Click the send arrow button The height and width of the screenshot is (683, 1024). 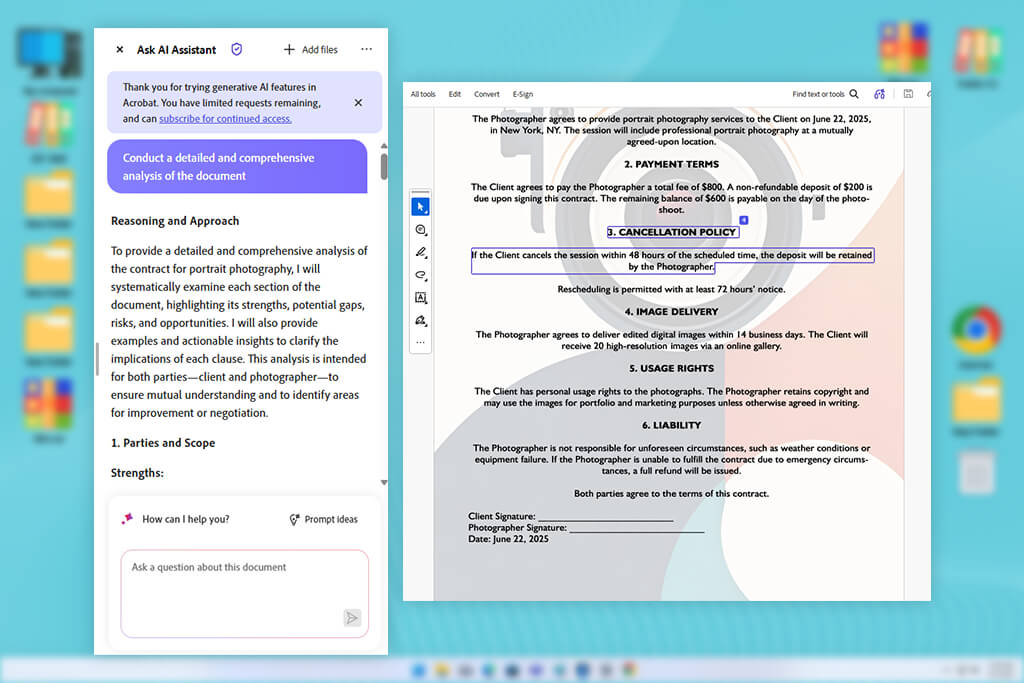click(x=352, y=618)
